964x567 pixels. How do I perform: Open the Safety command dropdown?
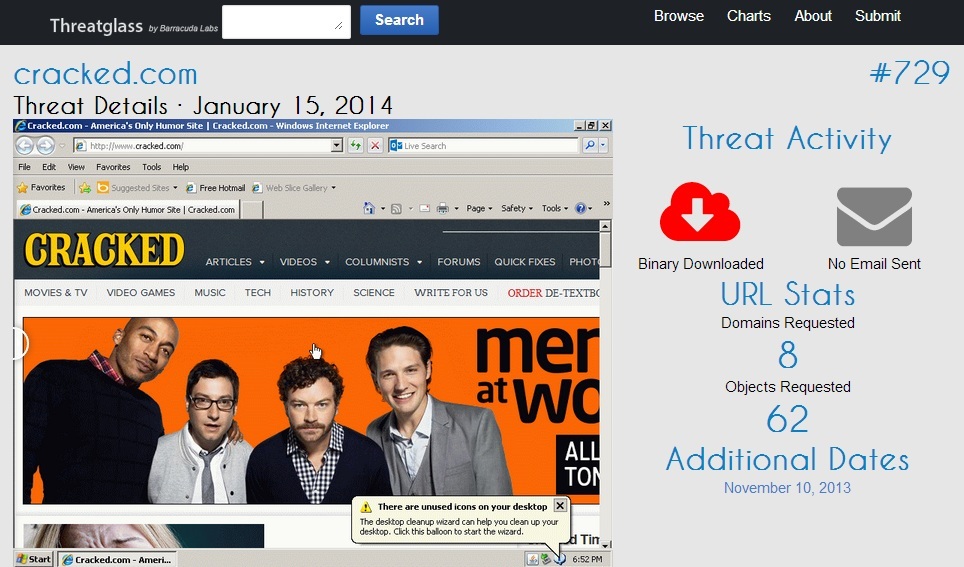(517, 208)
